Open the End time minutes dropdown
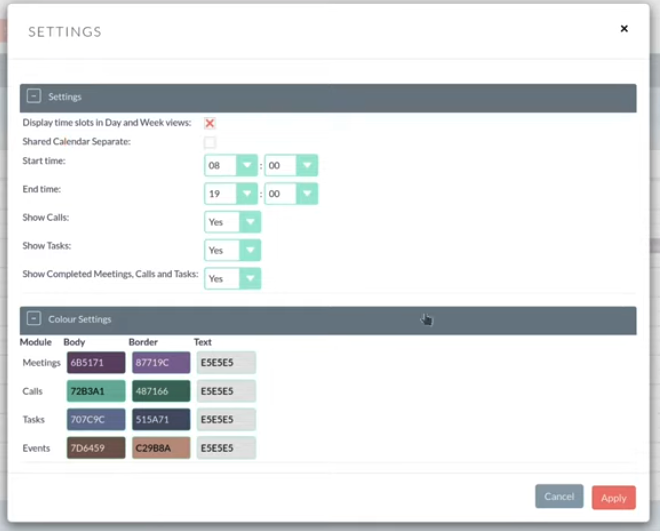Viewport: 660px width, 531px height. click(291, 194)
